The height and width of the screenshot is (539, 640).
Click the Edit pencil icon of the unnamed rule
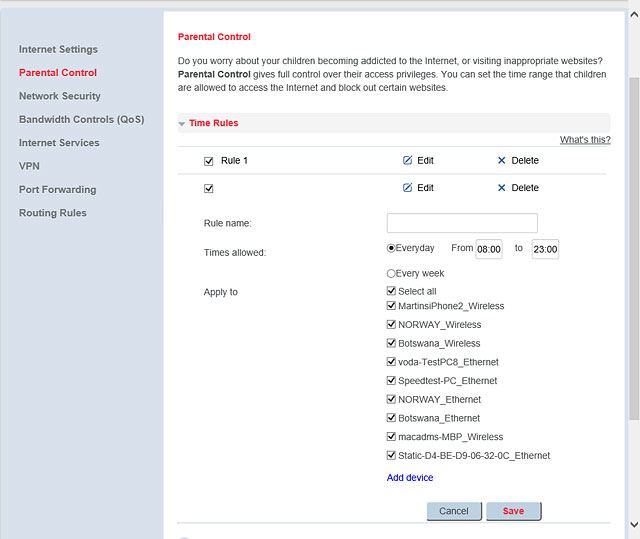pos(407,188)
